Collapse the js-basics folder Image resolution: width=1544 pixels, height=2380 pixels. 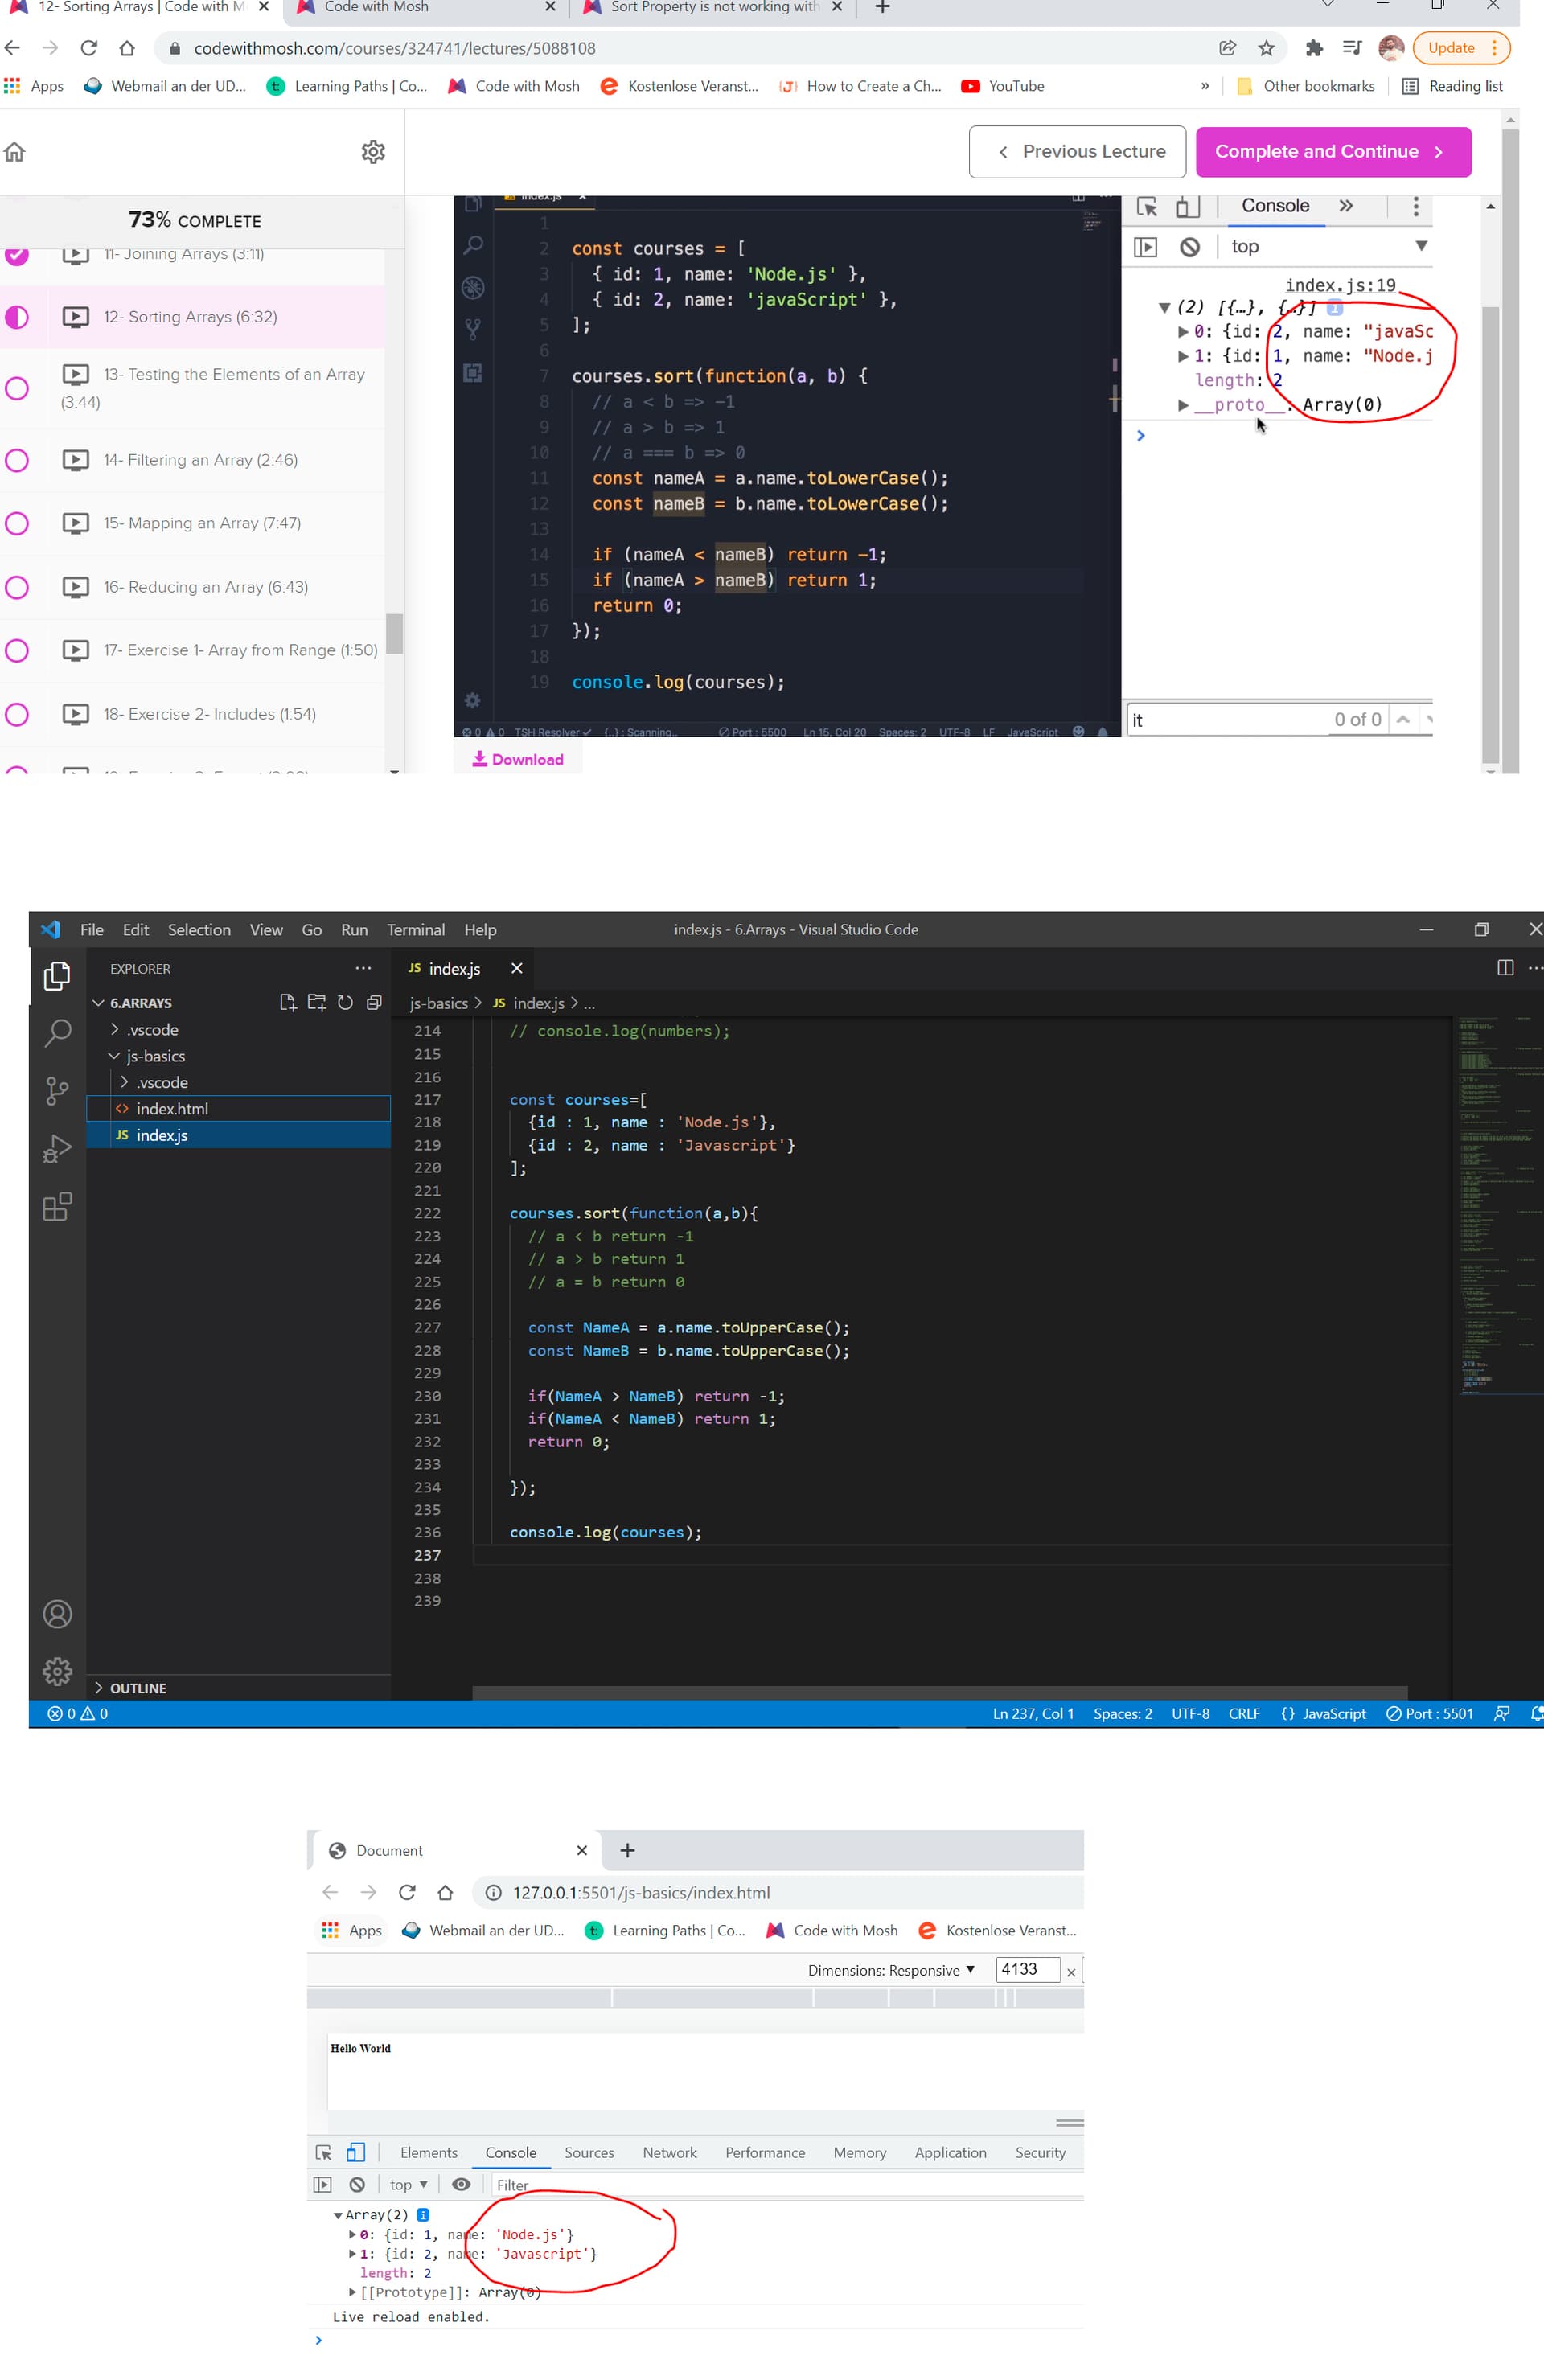(x=114, y=1055)
